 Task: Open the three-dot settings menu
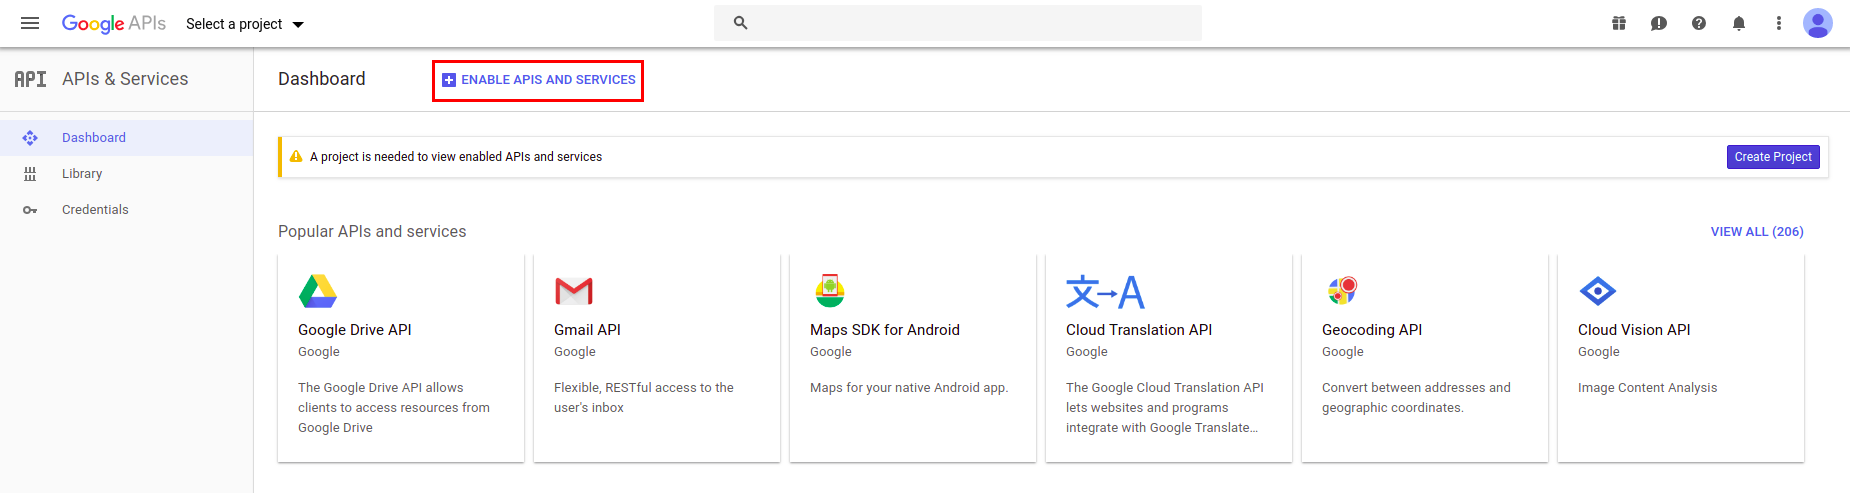(x=1779, y=23)
